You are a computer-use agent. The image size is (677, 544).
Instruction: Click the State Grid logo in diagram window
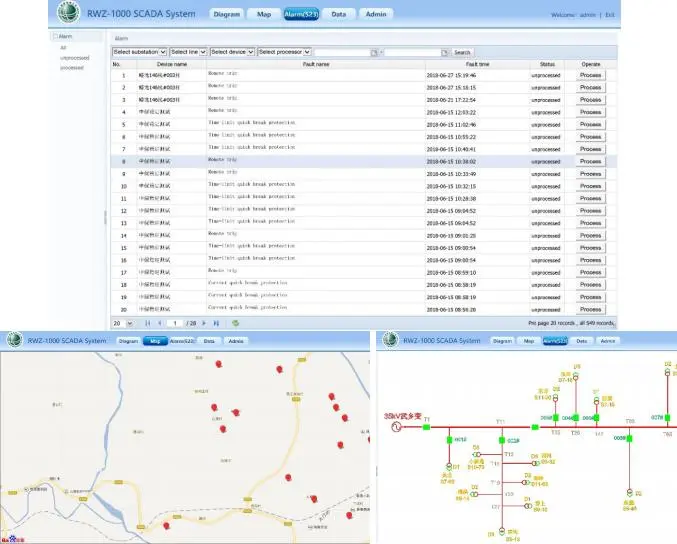point(391,339)
